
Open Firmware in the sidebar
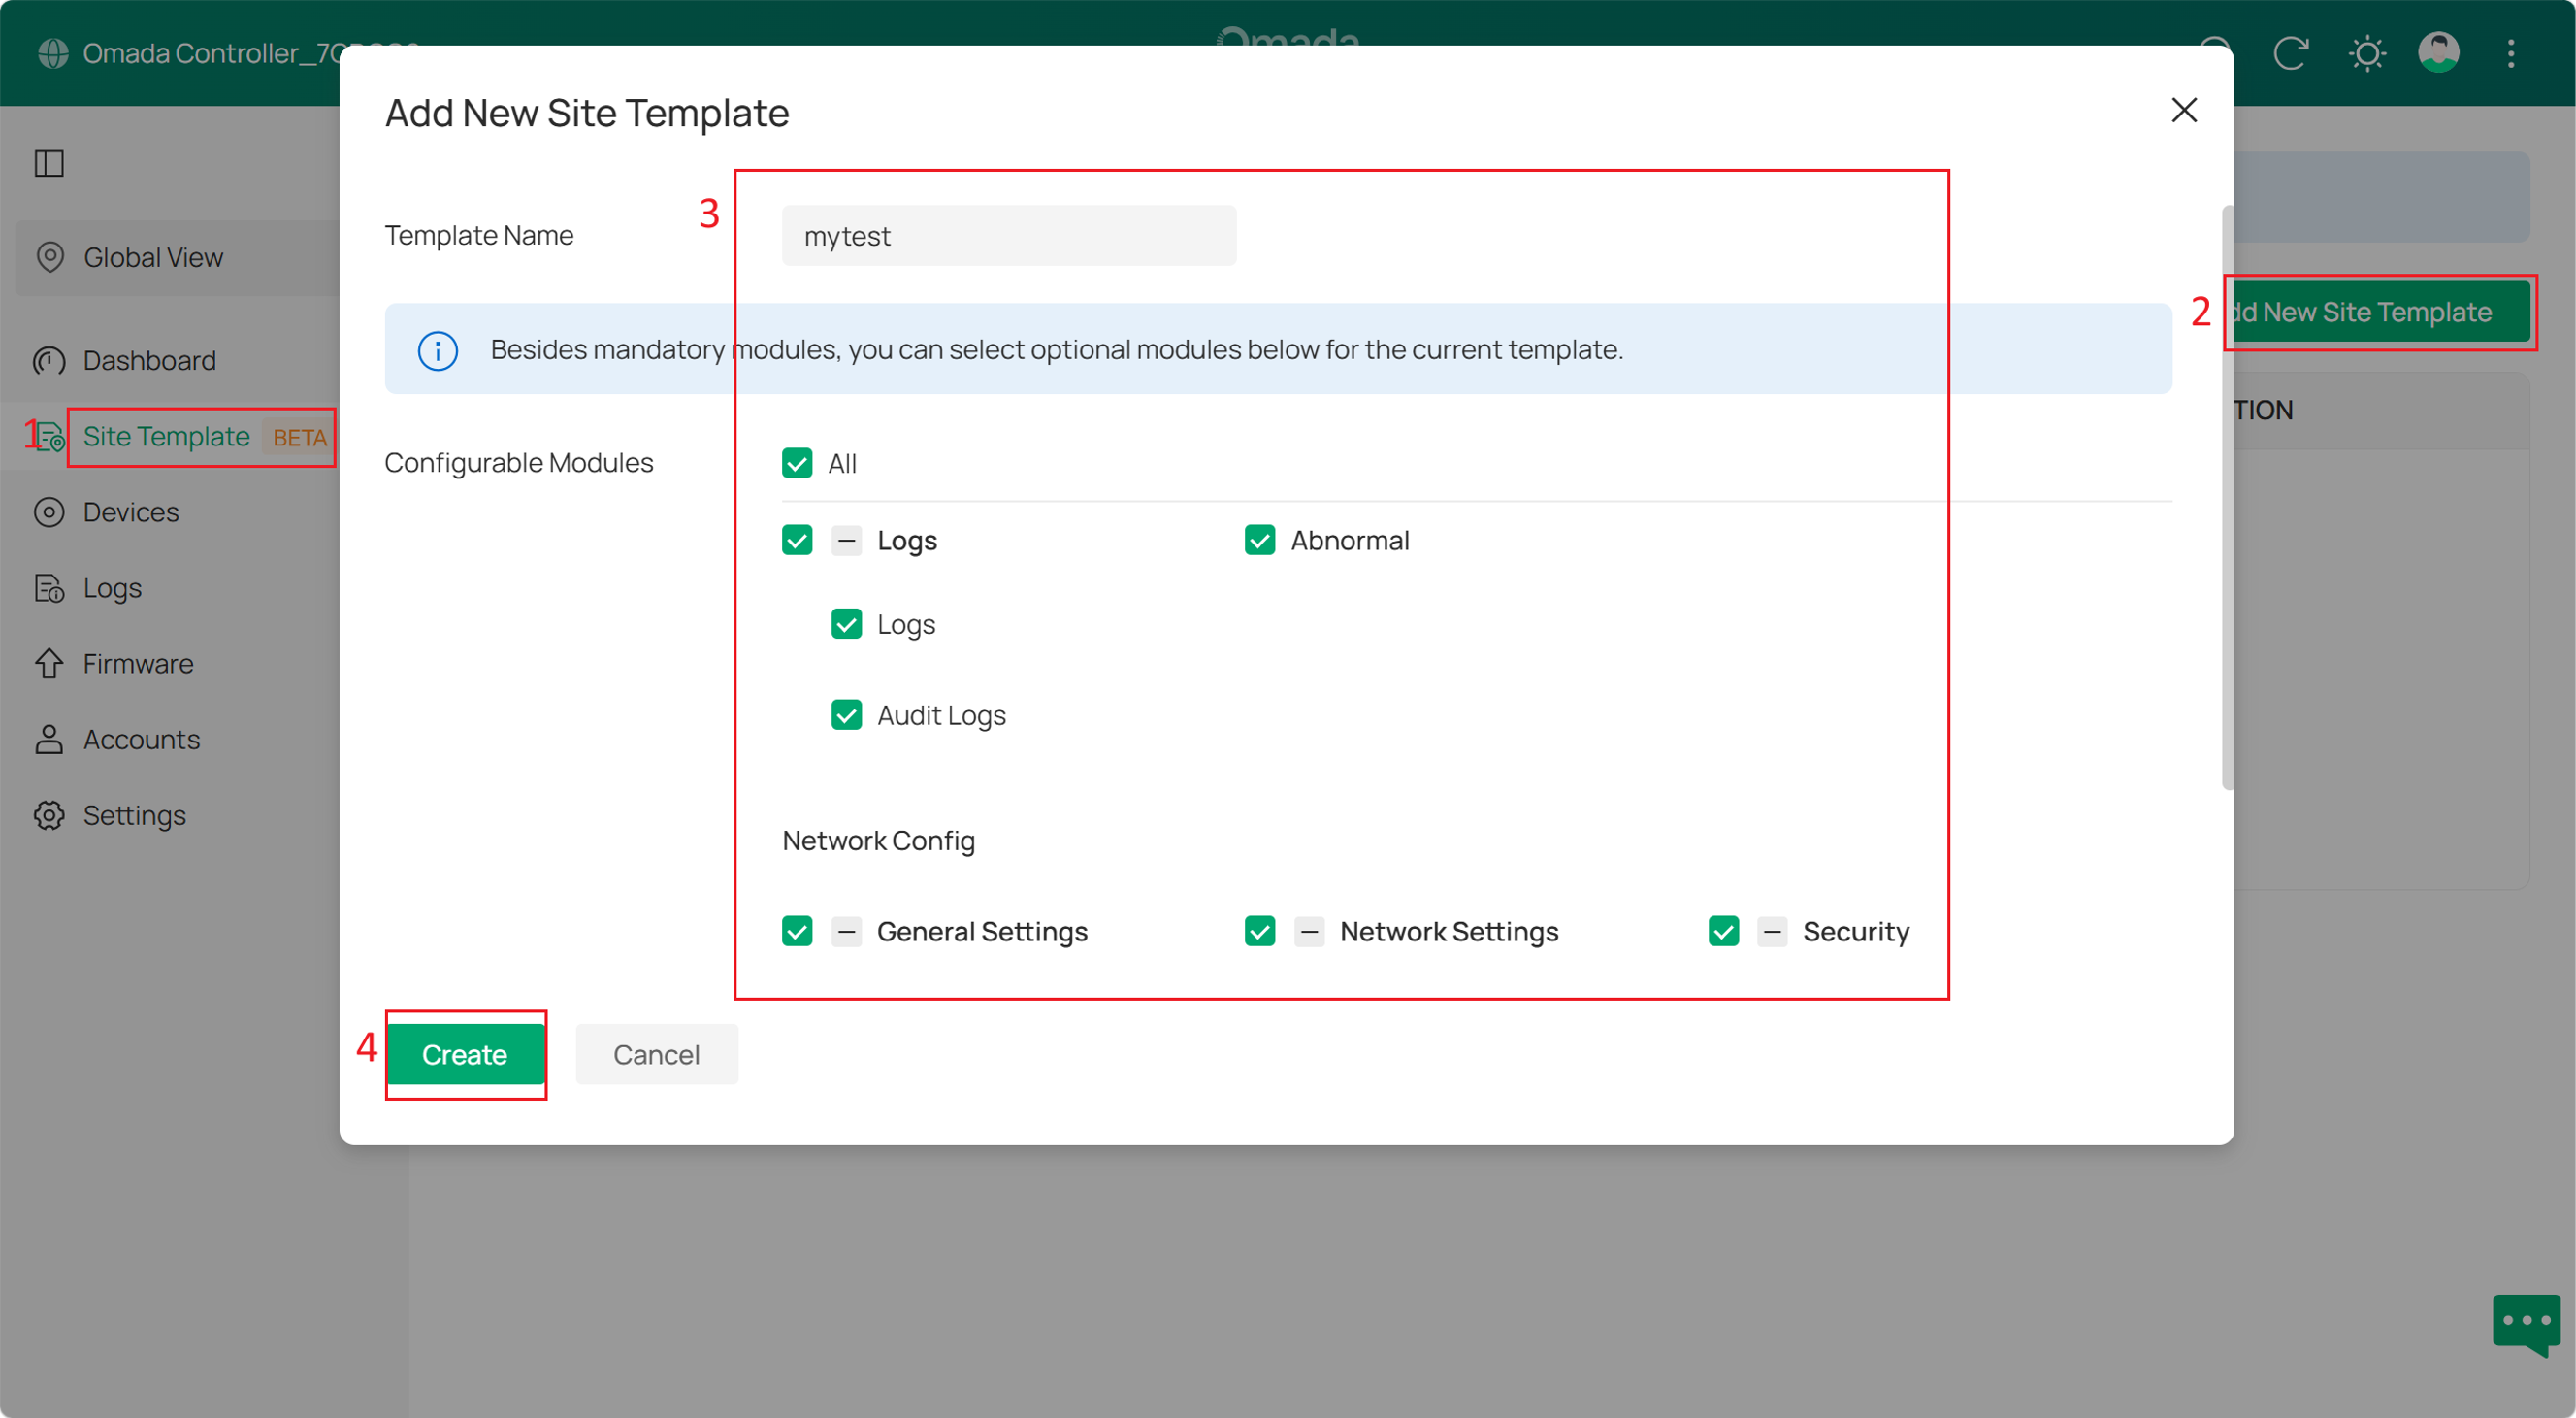coord(138,664)
